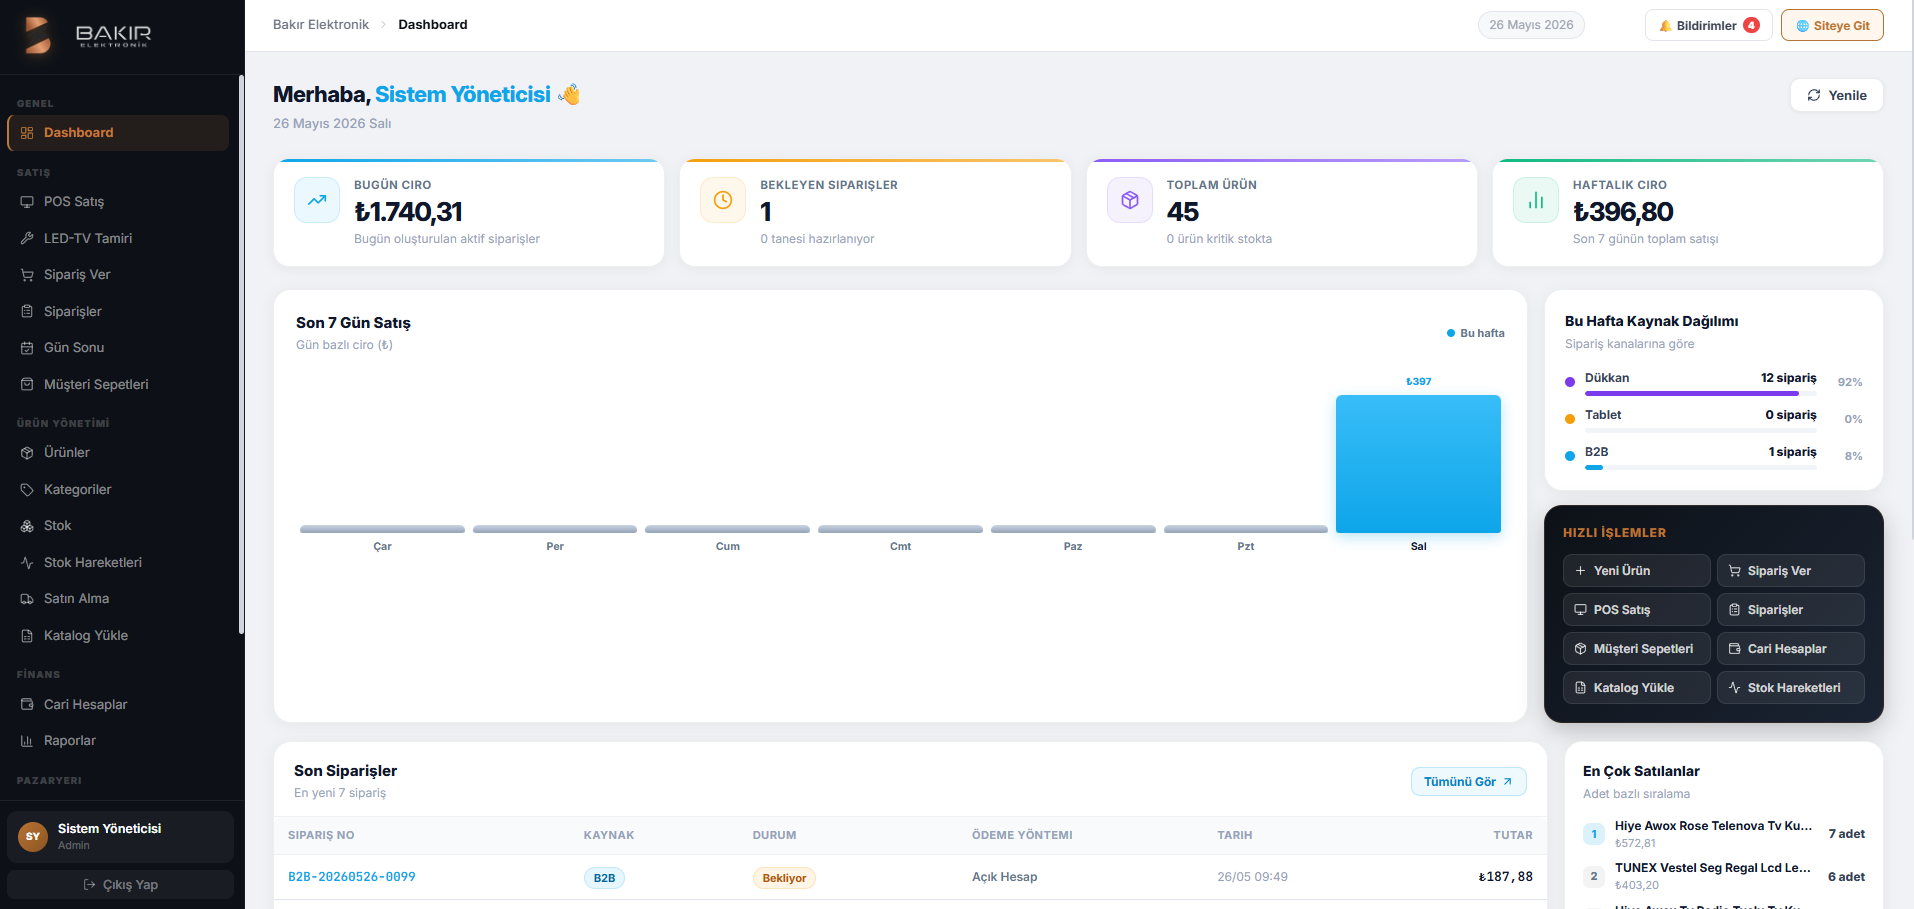Viewport: 1914px width, 909px height.
Task: Click Bakır Elektronik breadcrumb link
Action: click(321, 25)
